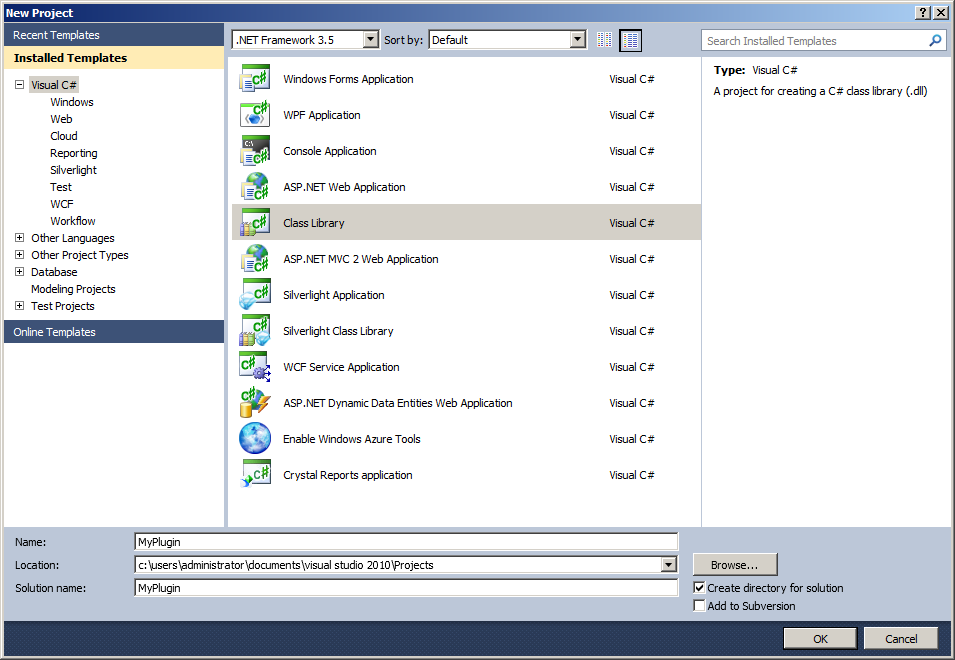Select the Modeling Projects node
This screenshot has height=660, width=955.
[73, 289]
